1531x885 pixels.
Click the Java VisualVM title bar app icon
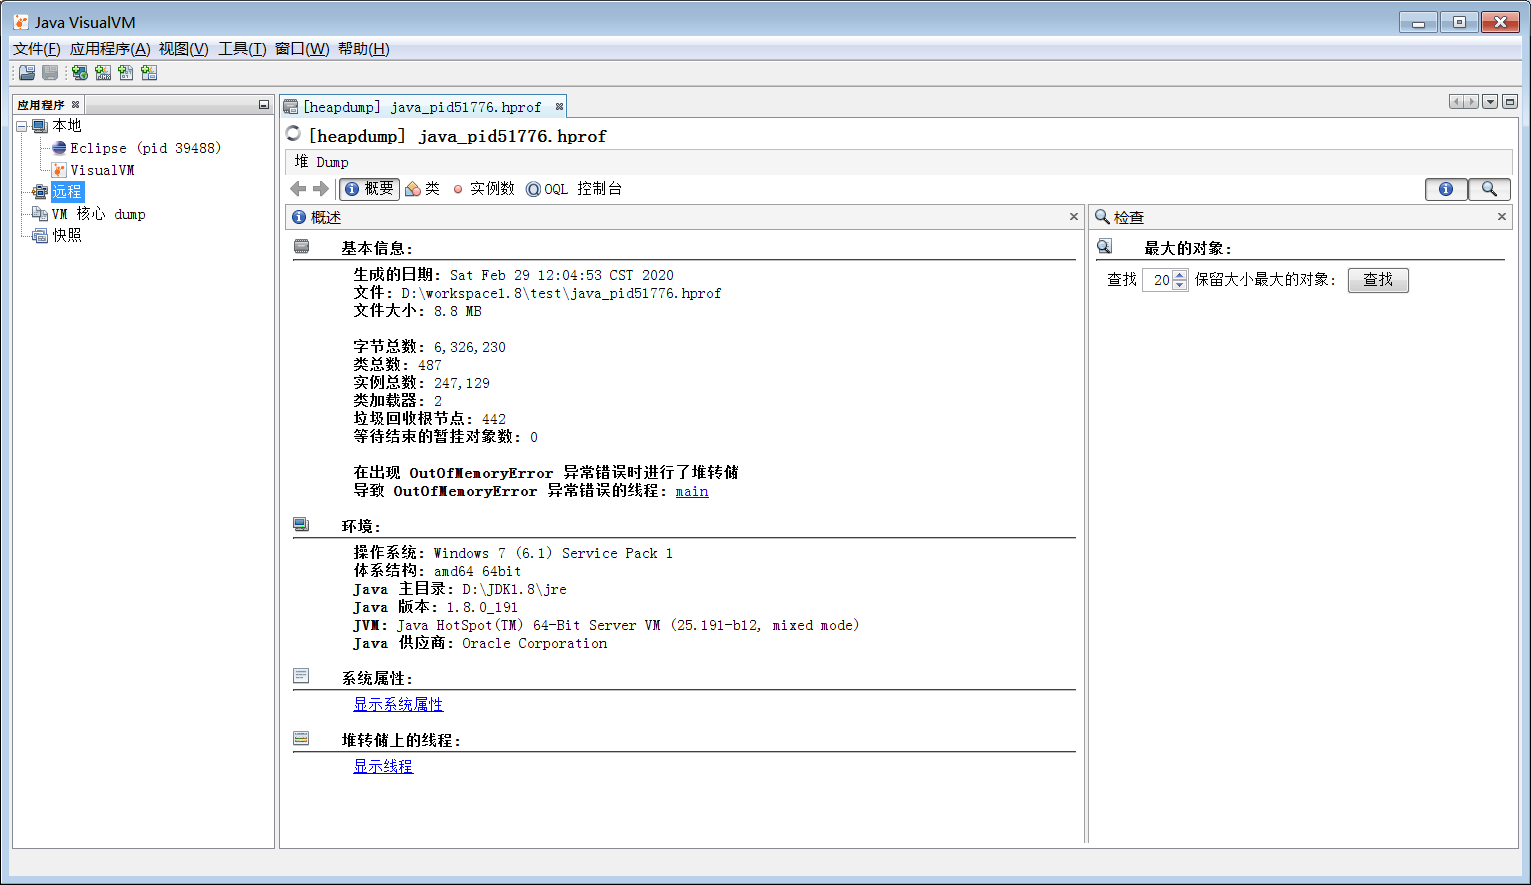[x=21, y=22]
